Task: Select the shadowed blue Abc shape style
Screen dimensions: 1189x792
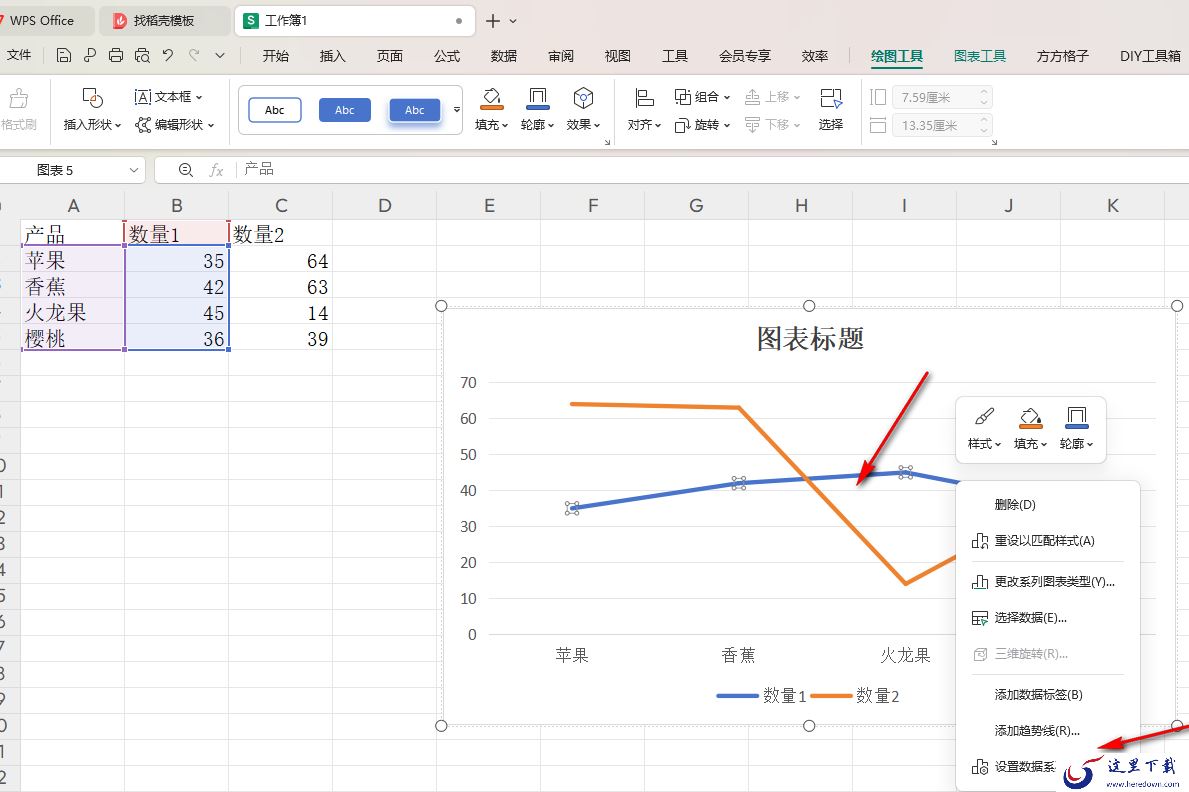Action: (415, 110)
